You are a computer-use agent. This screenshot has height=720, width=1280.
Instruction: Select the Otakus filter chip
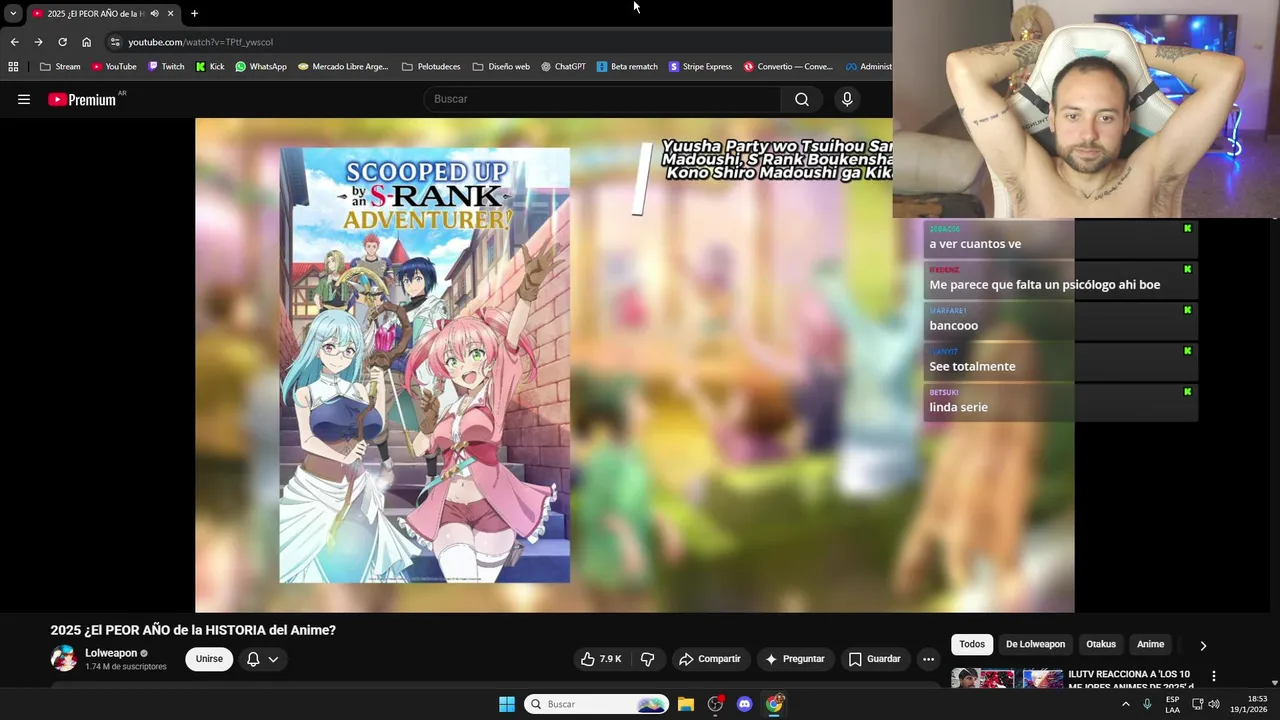tap(1101, 644)
